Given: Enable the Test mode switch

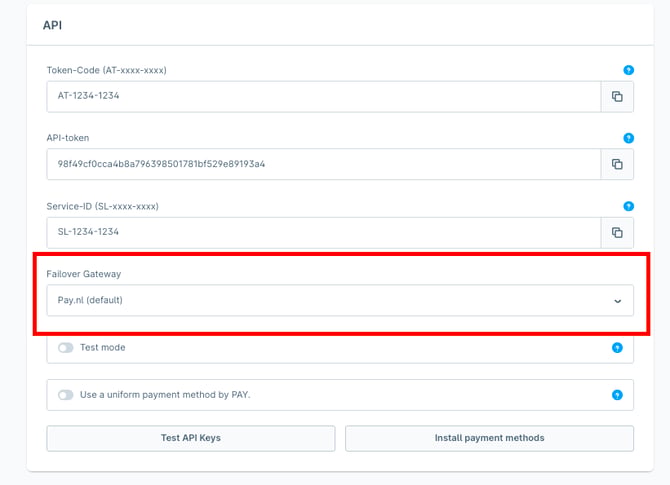Looking at the screenshot, I should coord(66,348).
